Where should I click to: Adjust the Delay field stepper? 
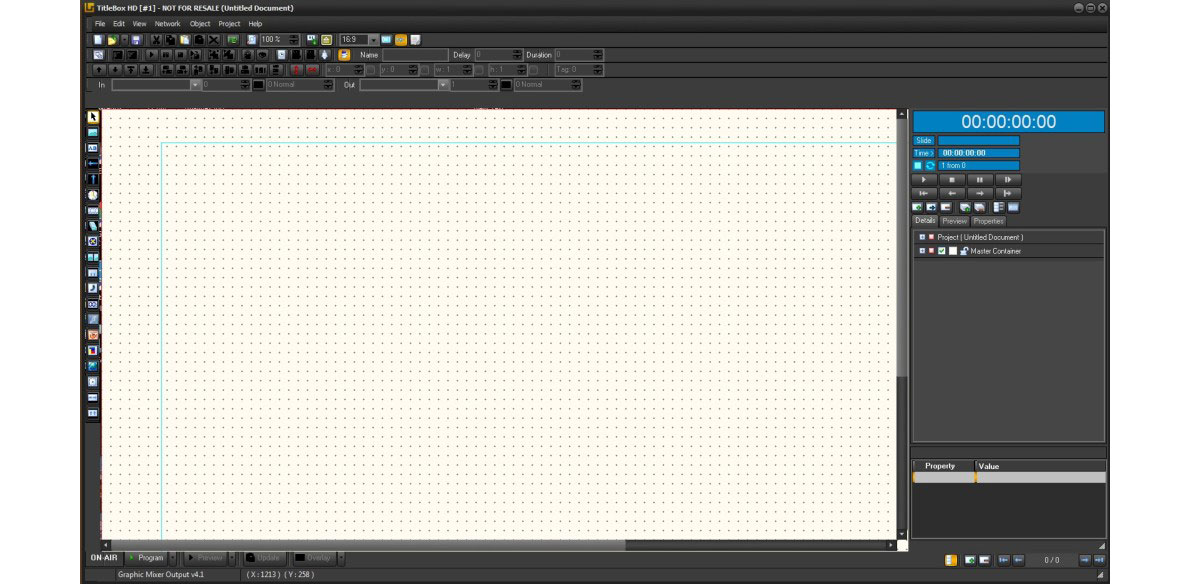(518, 55)
